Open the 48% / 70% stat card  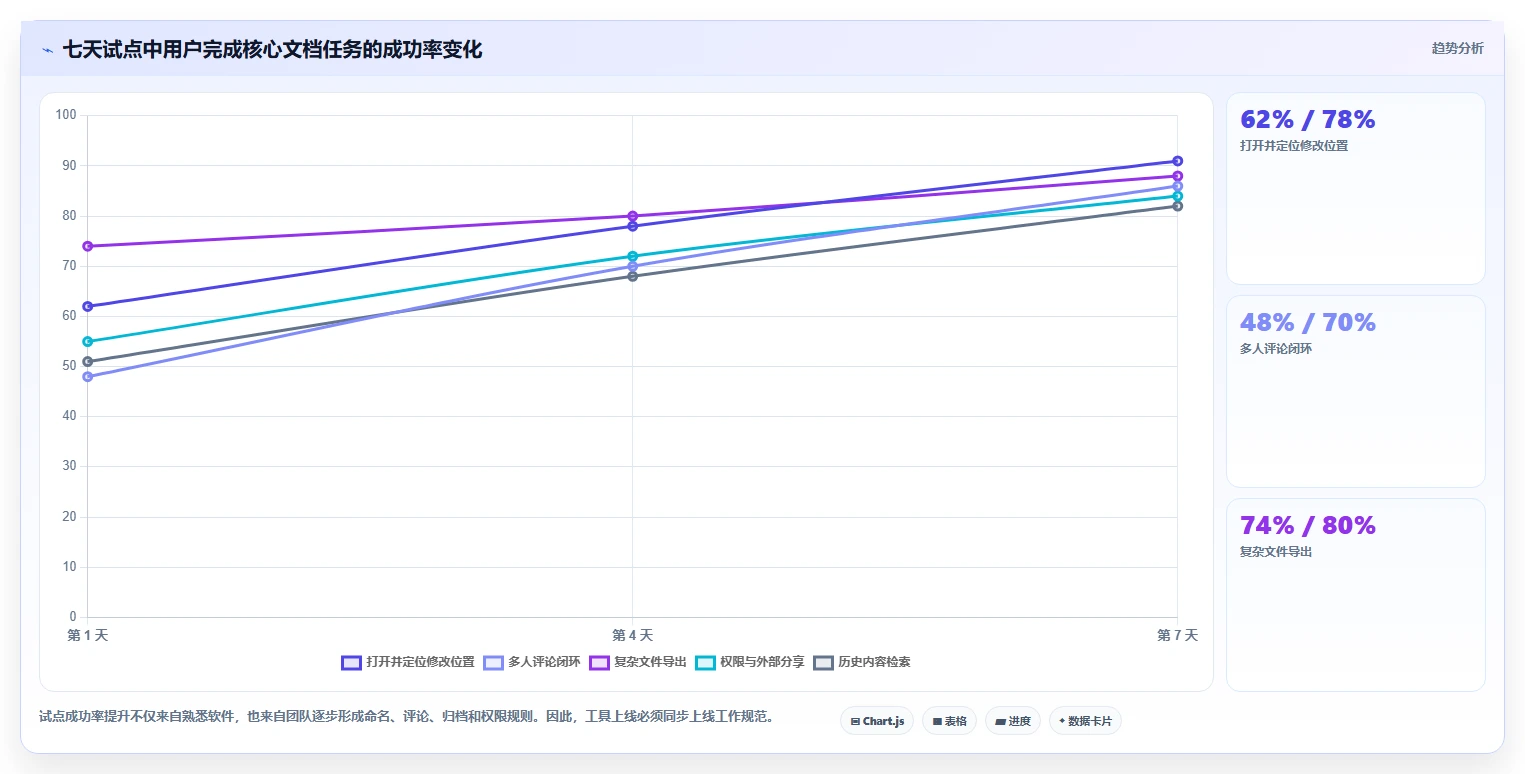1355,392
